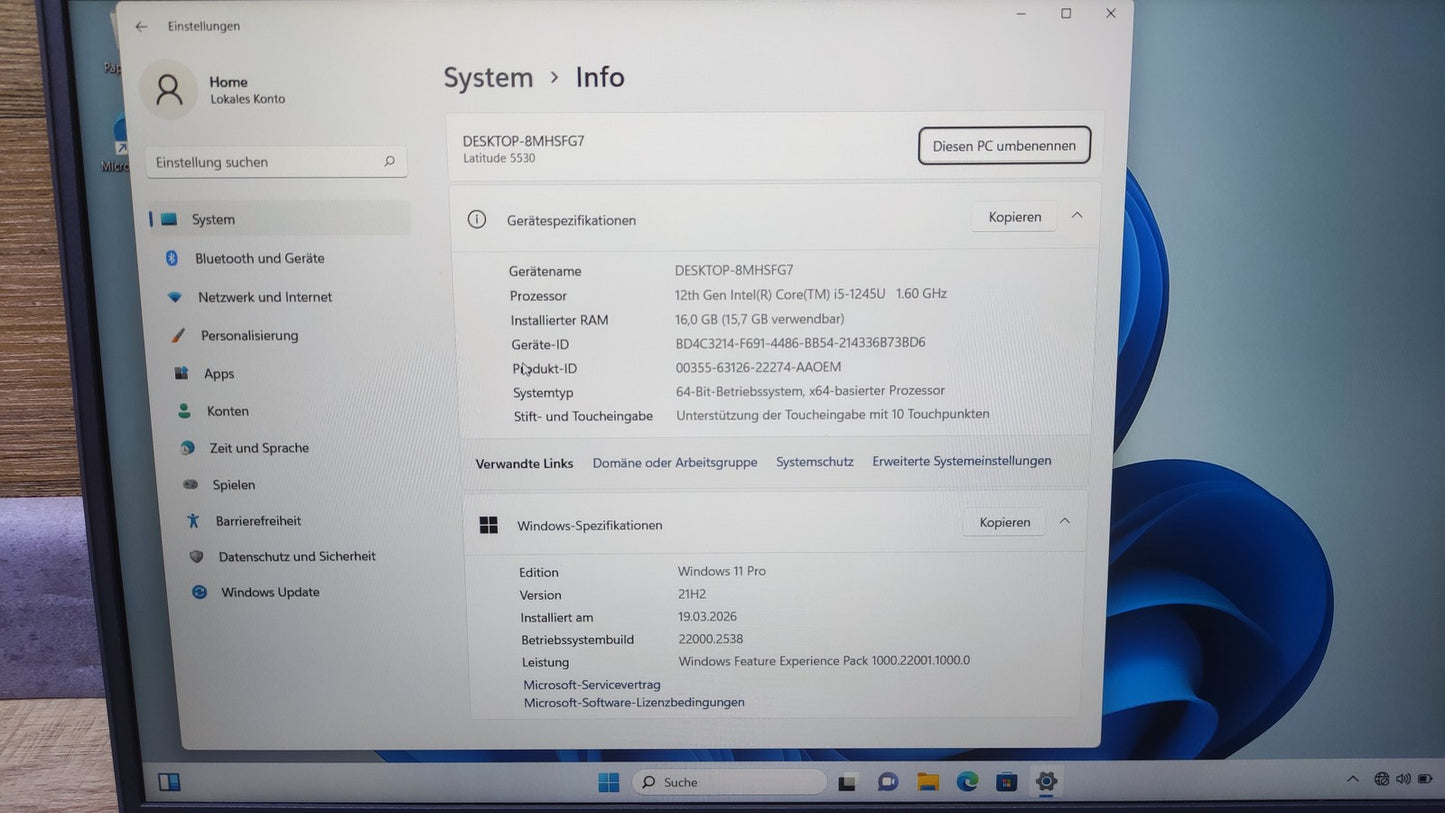Copy the Gerätespezifikationen with Kopieren
The image size is (1445, 813).
pos(1014,217)
